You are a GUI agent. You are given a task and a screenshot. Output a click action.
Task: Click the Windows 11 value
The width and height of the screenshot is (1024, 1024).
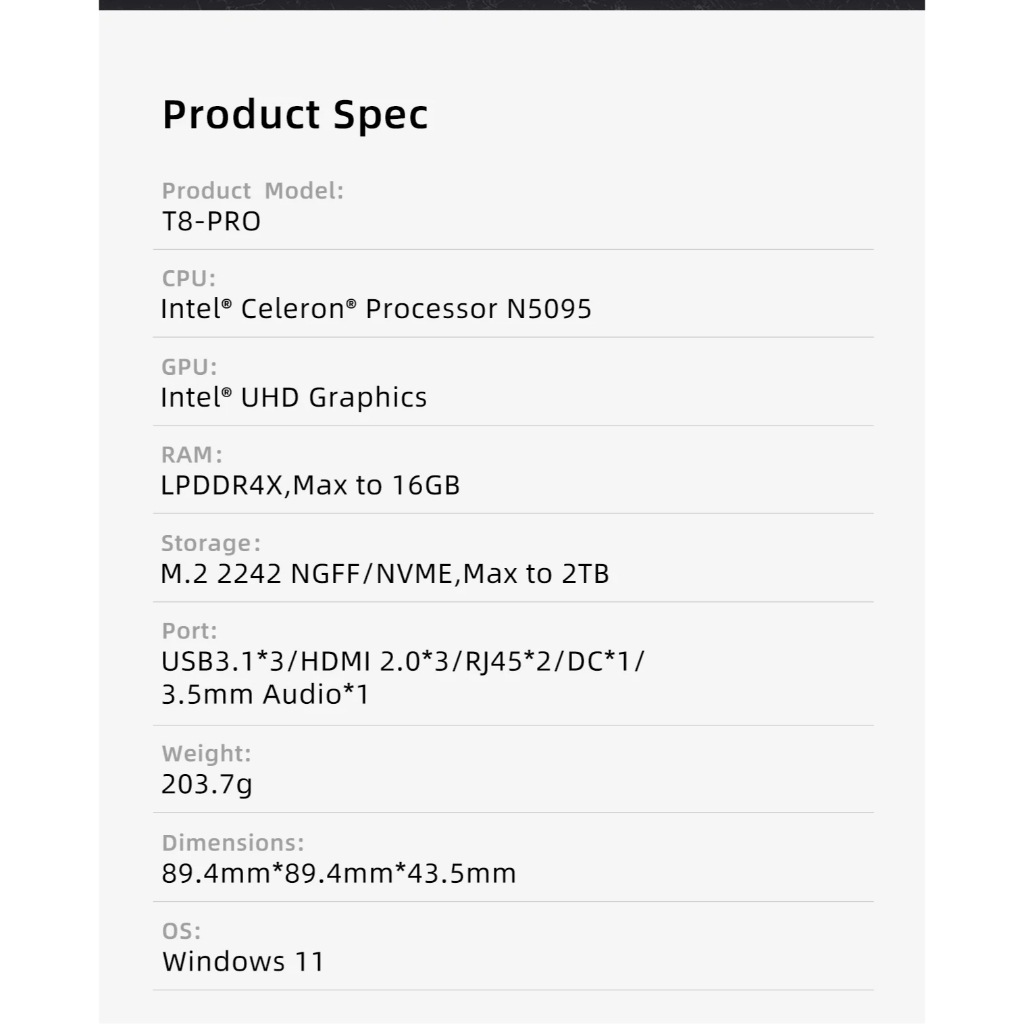243,962
